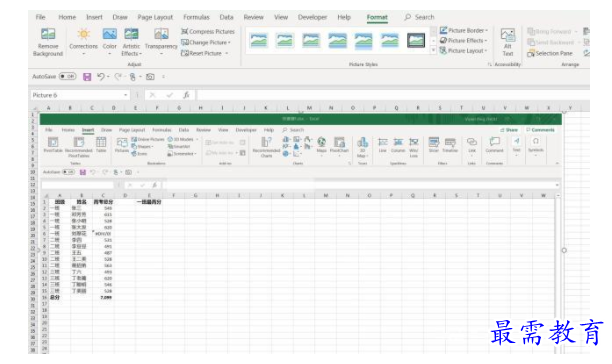Switch to the Formulas tab

196,17
